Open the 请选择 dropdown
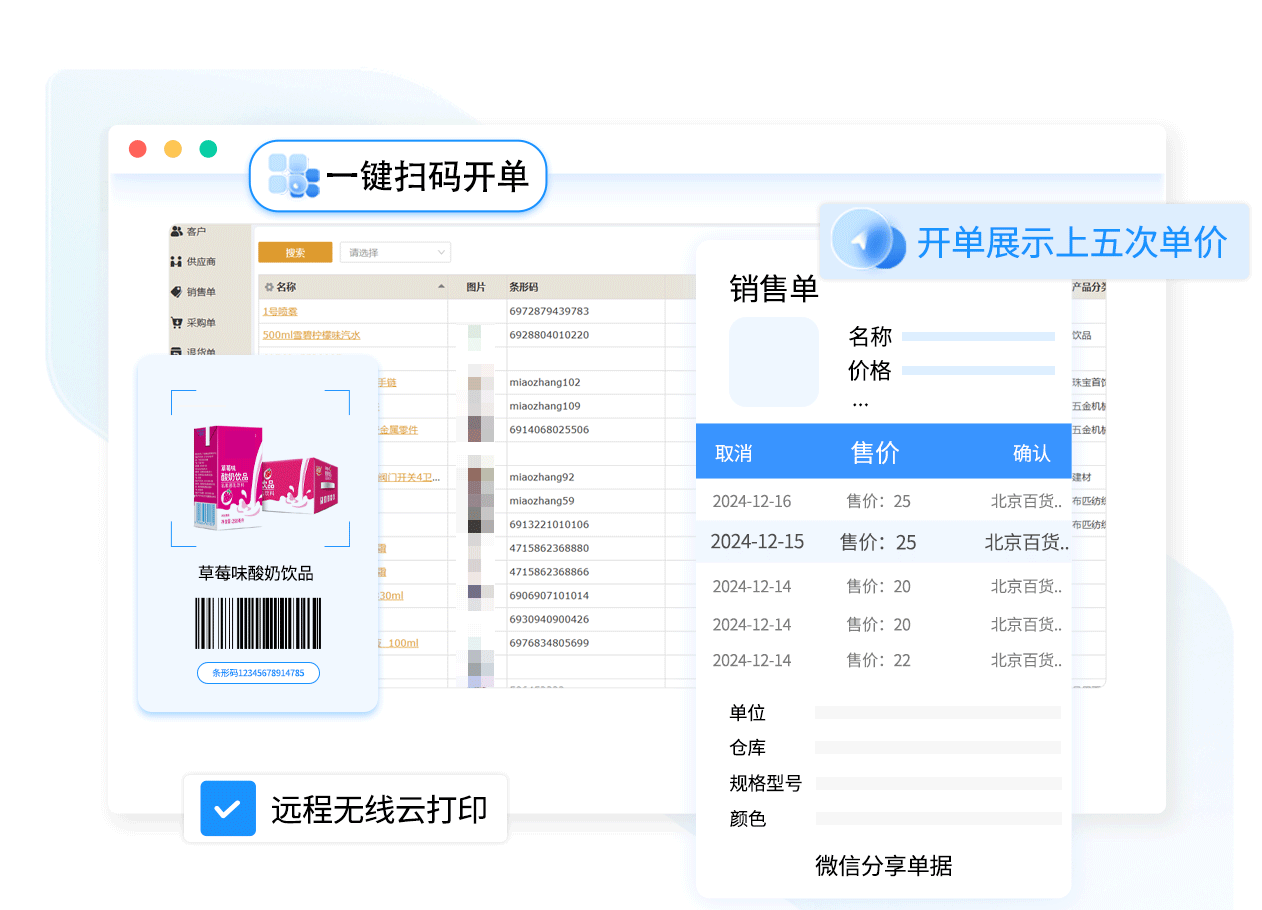 click(x=395, y=253)
